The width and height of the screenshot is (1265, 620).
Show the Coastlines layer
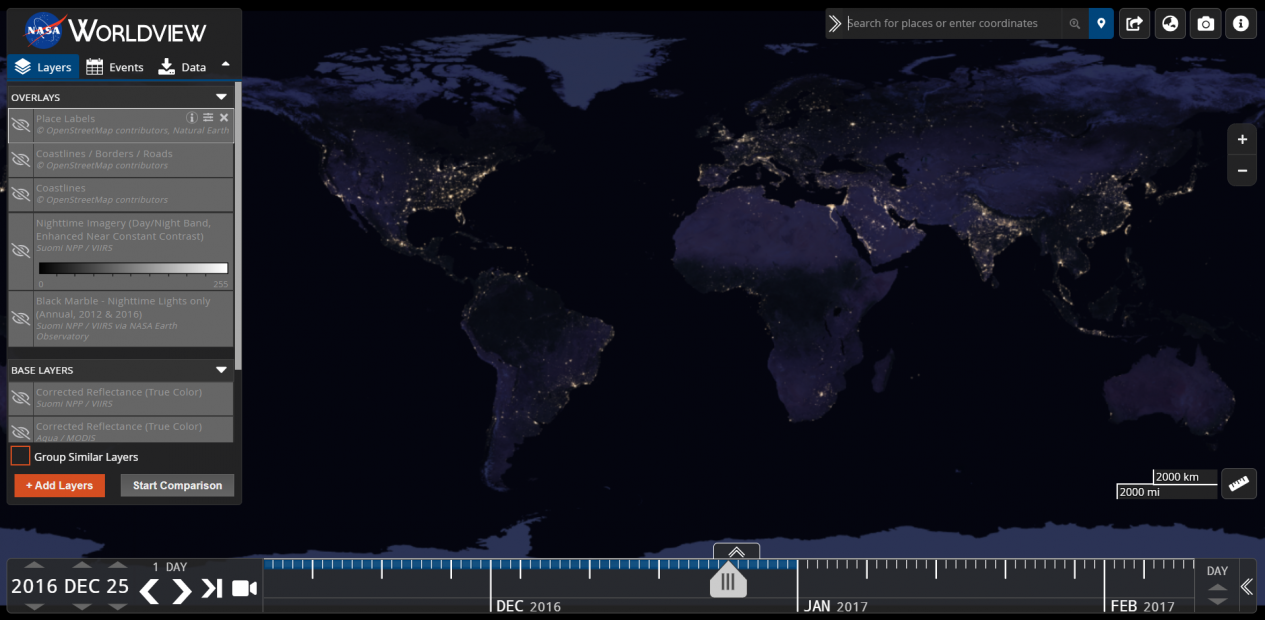(20, 194)
